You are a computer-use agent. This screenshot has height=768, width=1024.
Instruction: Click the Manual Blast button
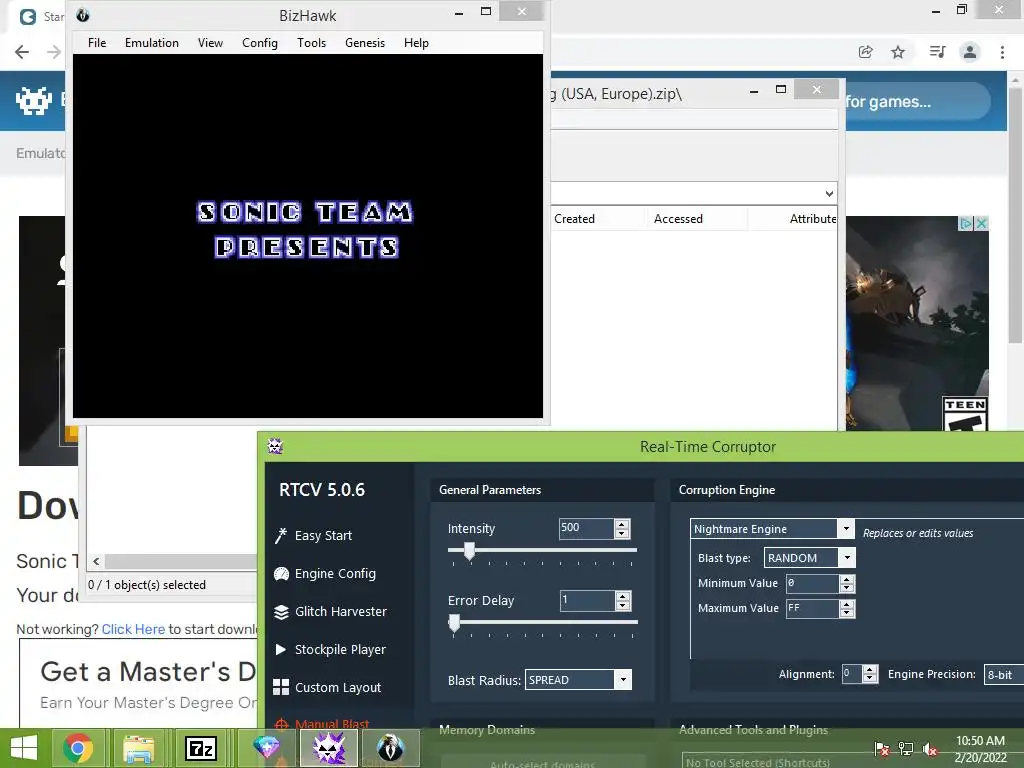click(x=323, y=724)
